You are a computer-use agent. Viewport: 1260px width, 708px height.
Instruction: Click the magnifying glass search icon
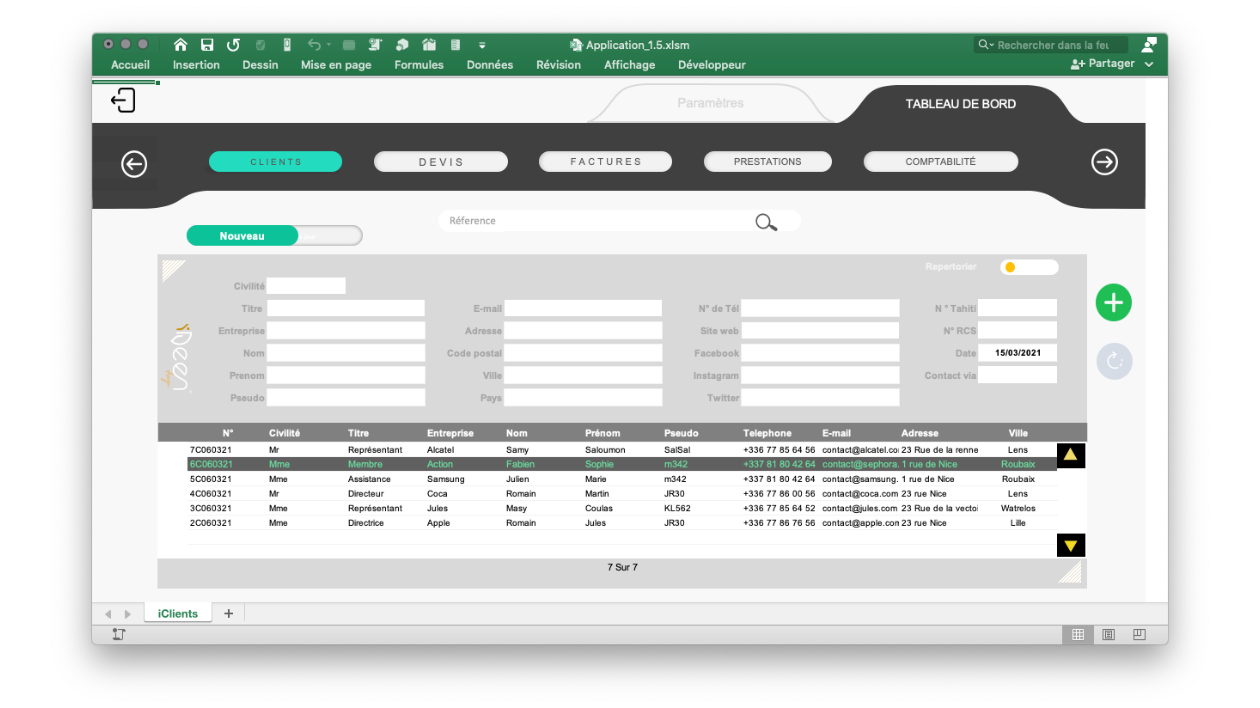point(766,222)
